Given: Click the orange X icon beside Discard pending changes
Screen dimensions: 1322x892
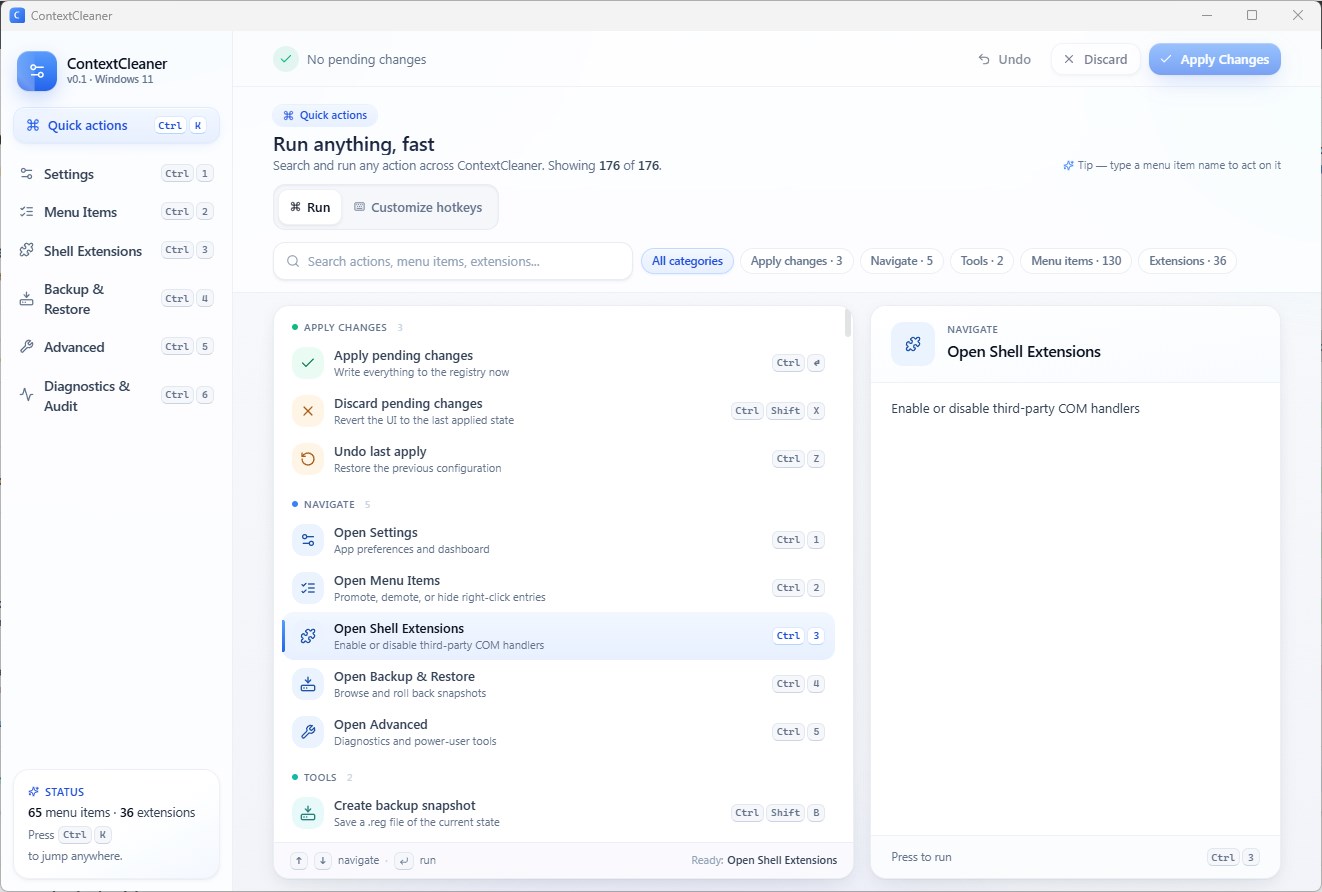Looking at the screenshot, I should click(x=308, y=411).
